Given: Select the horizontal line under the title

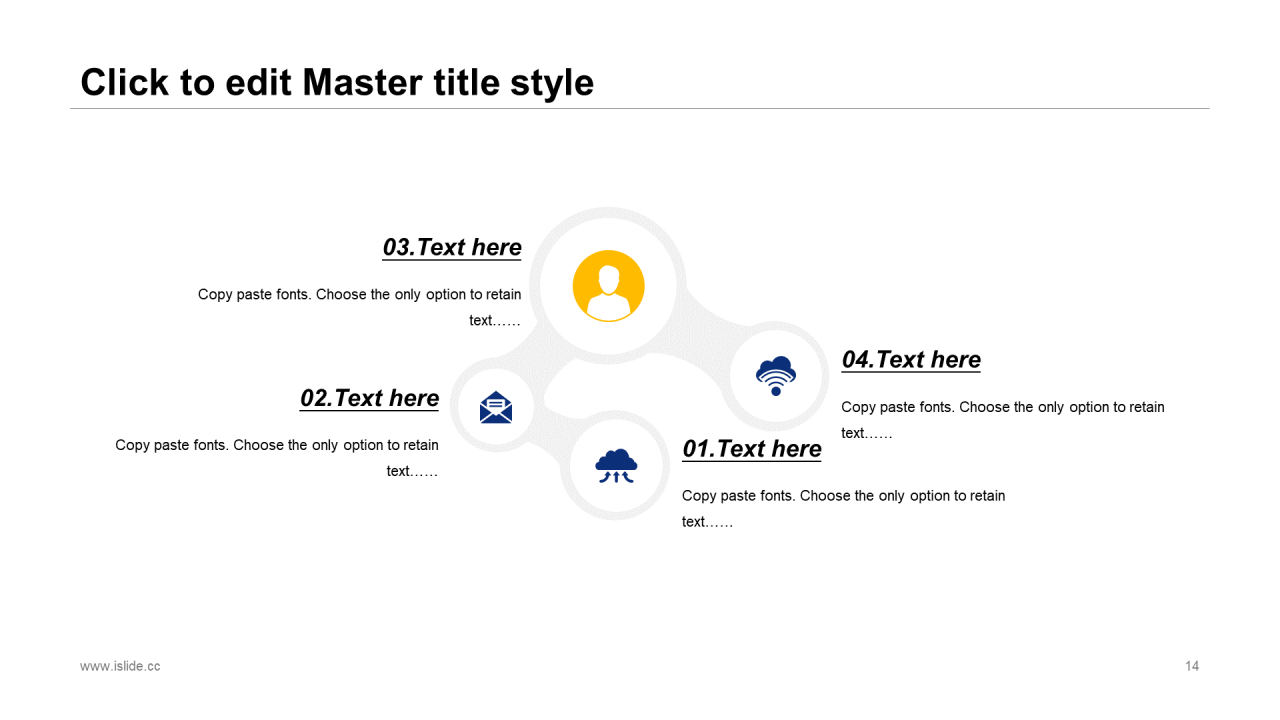Looking at the screenshot, I should (640, 108).
